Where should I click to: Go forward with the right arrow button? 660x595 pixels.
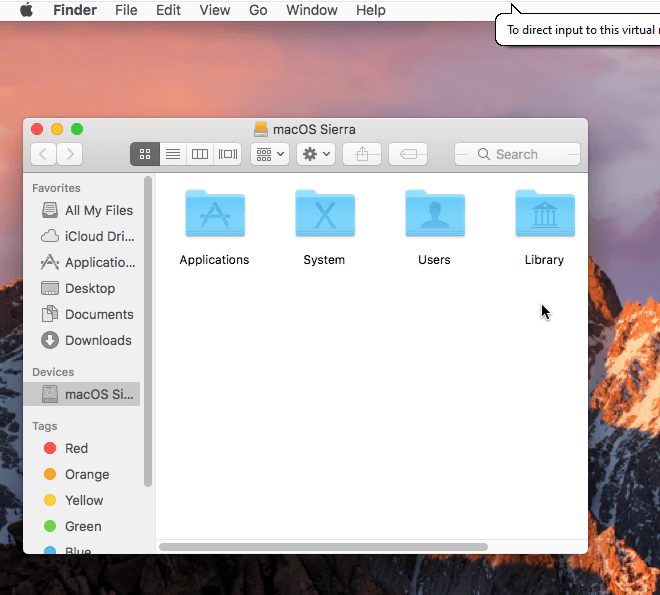pos(69,154)
